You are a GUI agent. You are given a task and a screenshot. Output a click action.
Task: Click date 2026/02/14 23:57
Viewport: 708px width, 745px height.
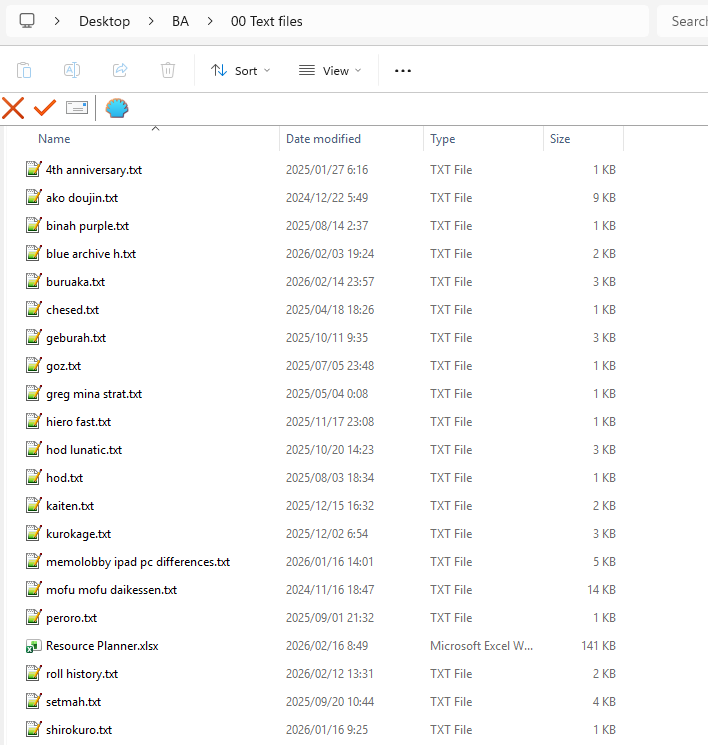click(x=330, y=282)
